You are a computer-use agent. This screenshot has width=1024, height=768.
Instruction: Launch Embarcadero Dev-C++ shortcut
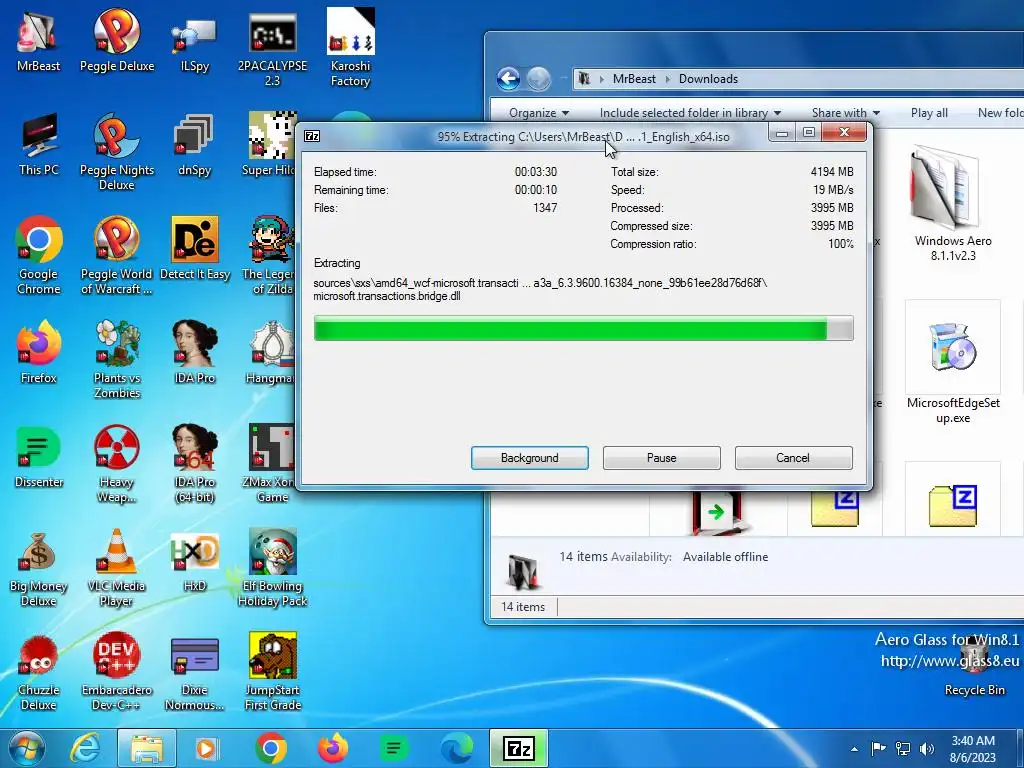tap(117, 672)
